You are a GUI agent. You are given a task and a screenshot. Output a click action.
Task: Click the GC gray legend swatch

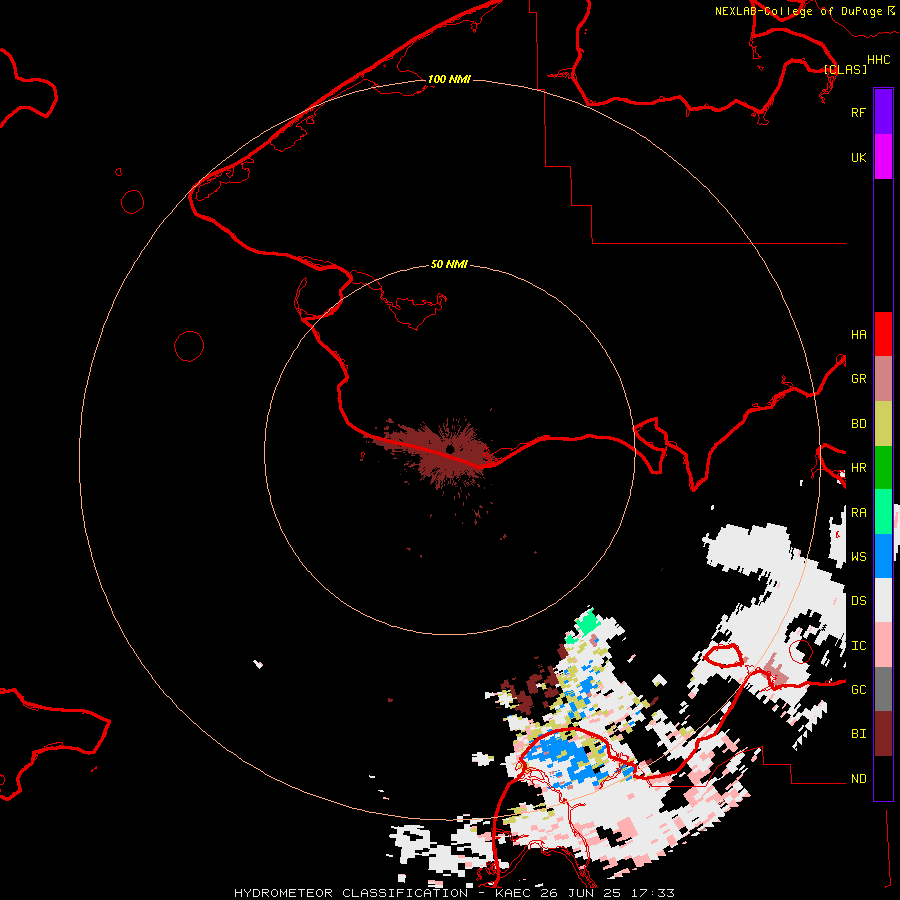click(x=883, y=689)
